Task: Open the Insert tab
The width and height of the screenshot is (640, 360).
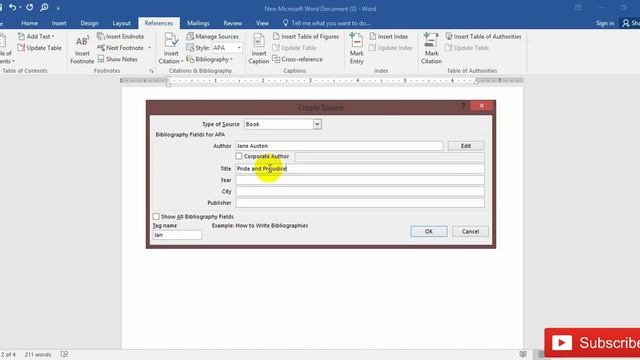Action: (x=59, y=23)
